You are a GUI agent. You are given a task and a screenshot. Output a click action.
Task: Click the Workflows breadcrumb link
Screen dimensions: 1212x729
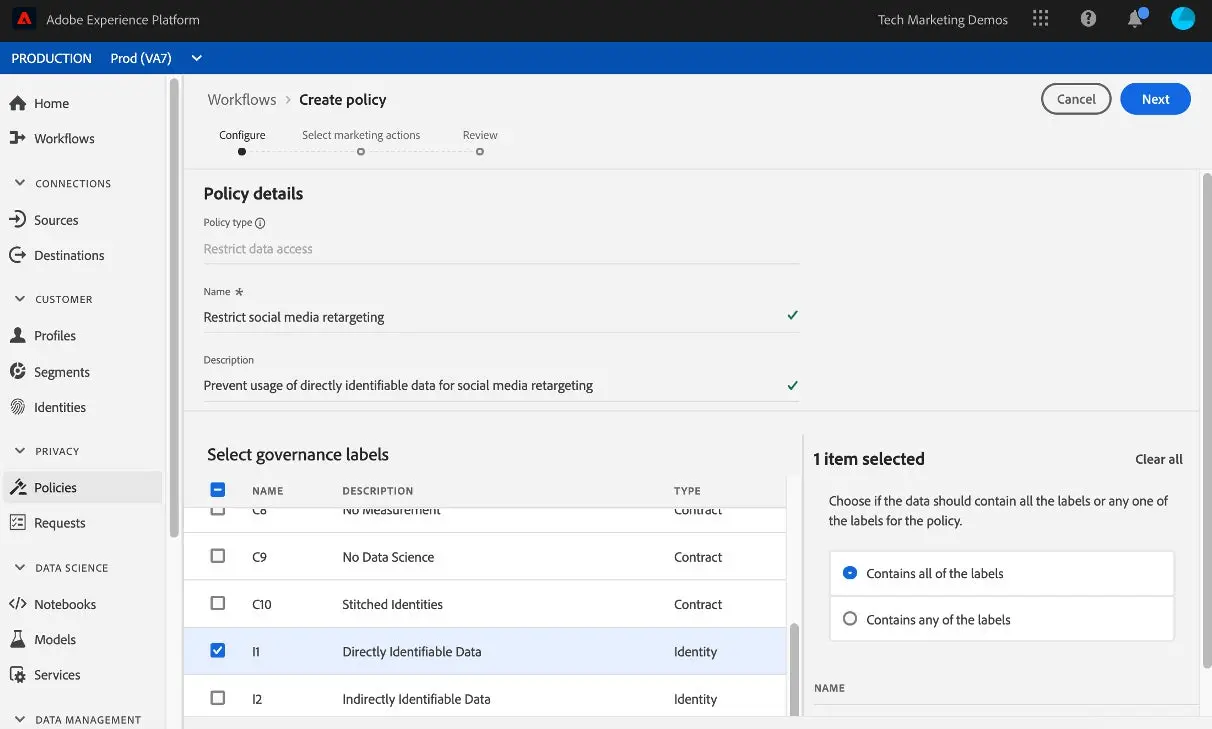(x=241, y=99)
